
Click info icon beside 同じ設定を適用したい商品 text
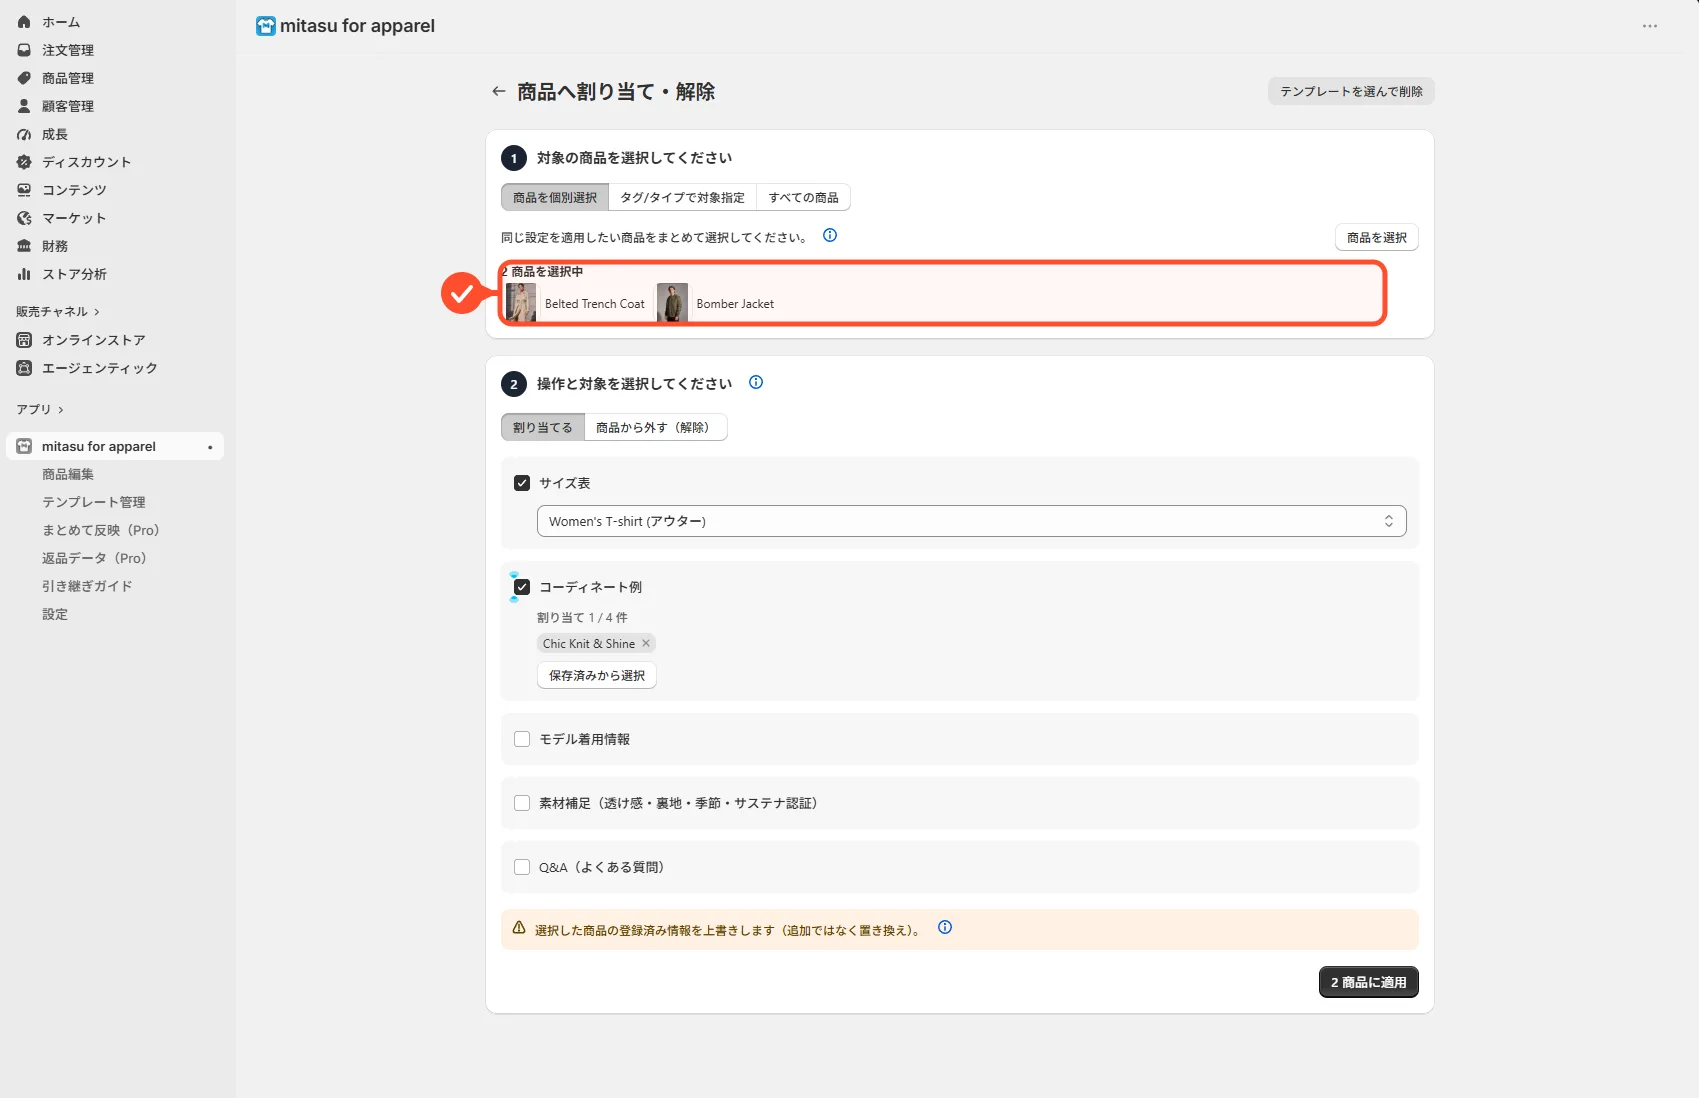click(x=830, y=236)
